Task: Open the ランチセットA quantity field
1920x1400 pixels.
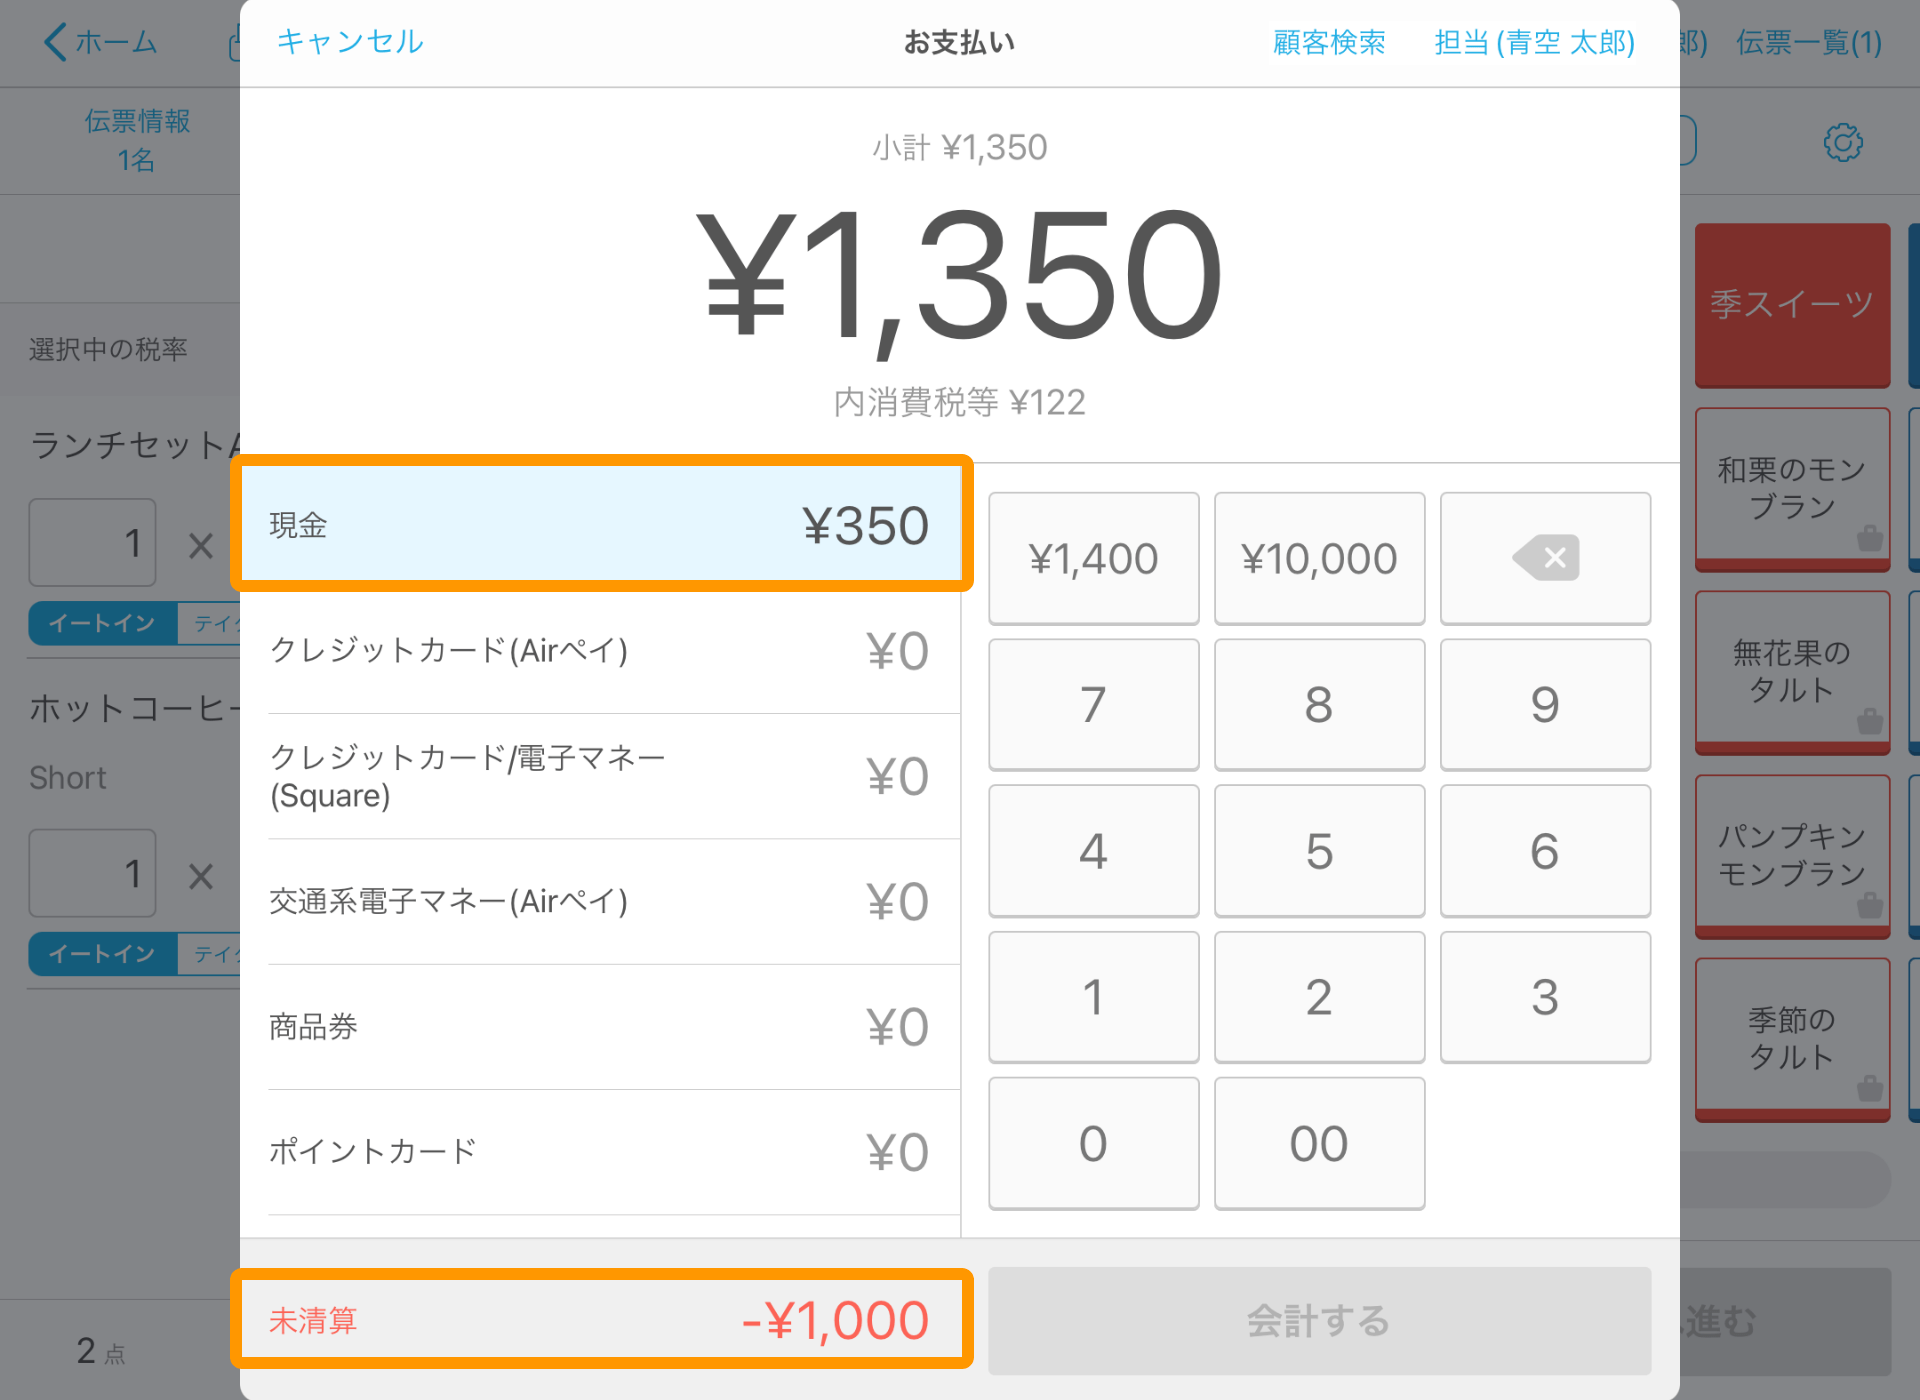Action: point(92,541)
